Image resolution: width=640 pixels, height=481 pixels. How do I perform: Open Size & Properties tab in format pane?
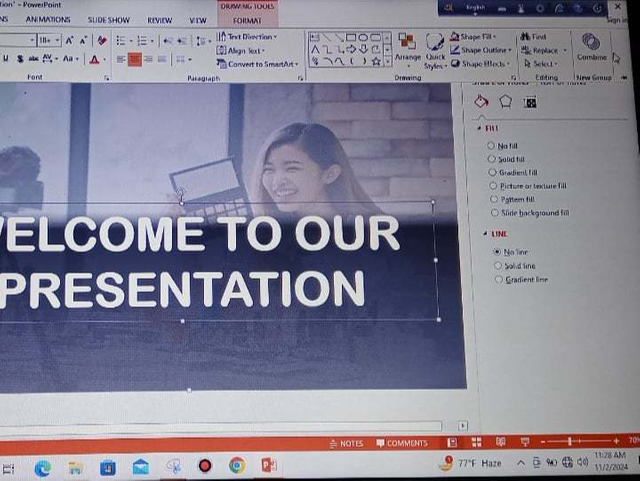(530, 102)
